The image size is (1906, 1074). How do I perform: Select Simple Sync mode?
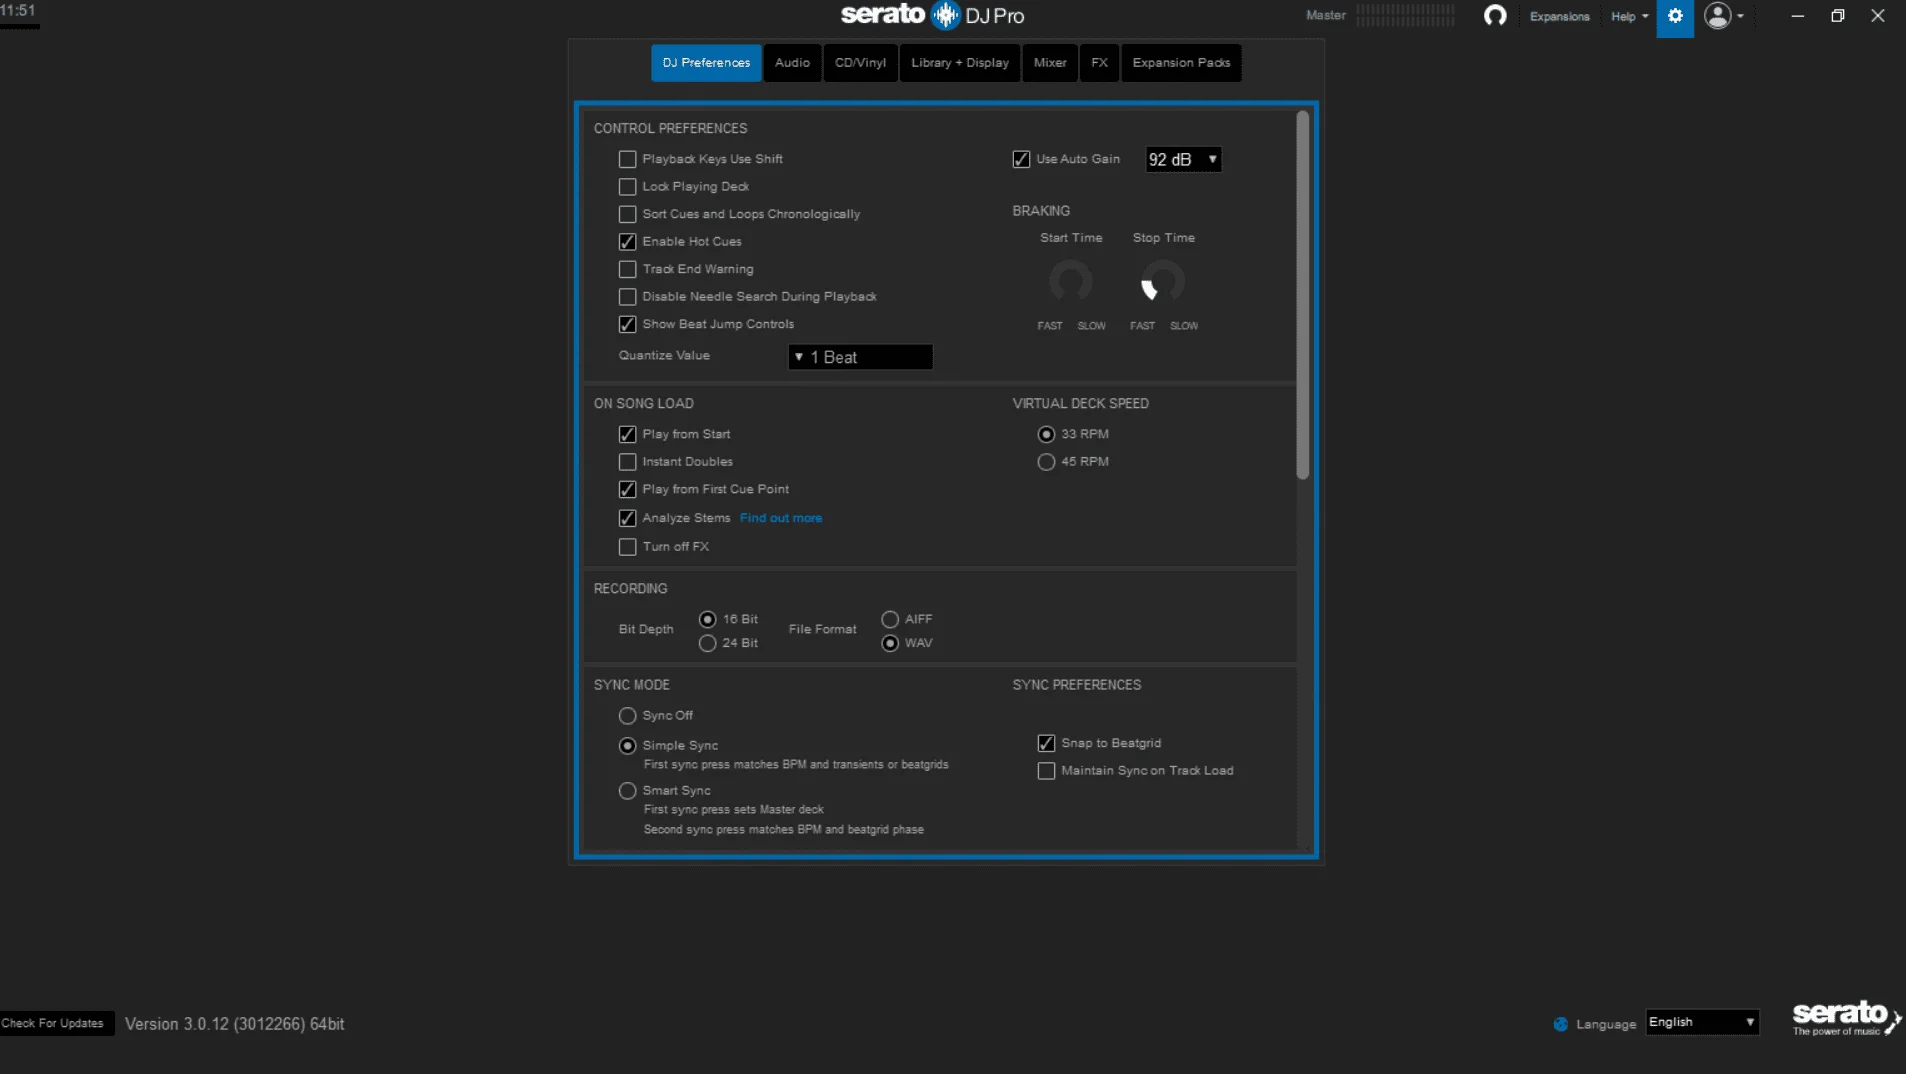click(627, 746)
